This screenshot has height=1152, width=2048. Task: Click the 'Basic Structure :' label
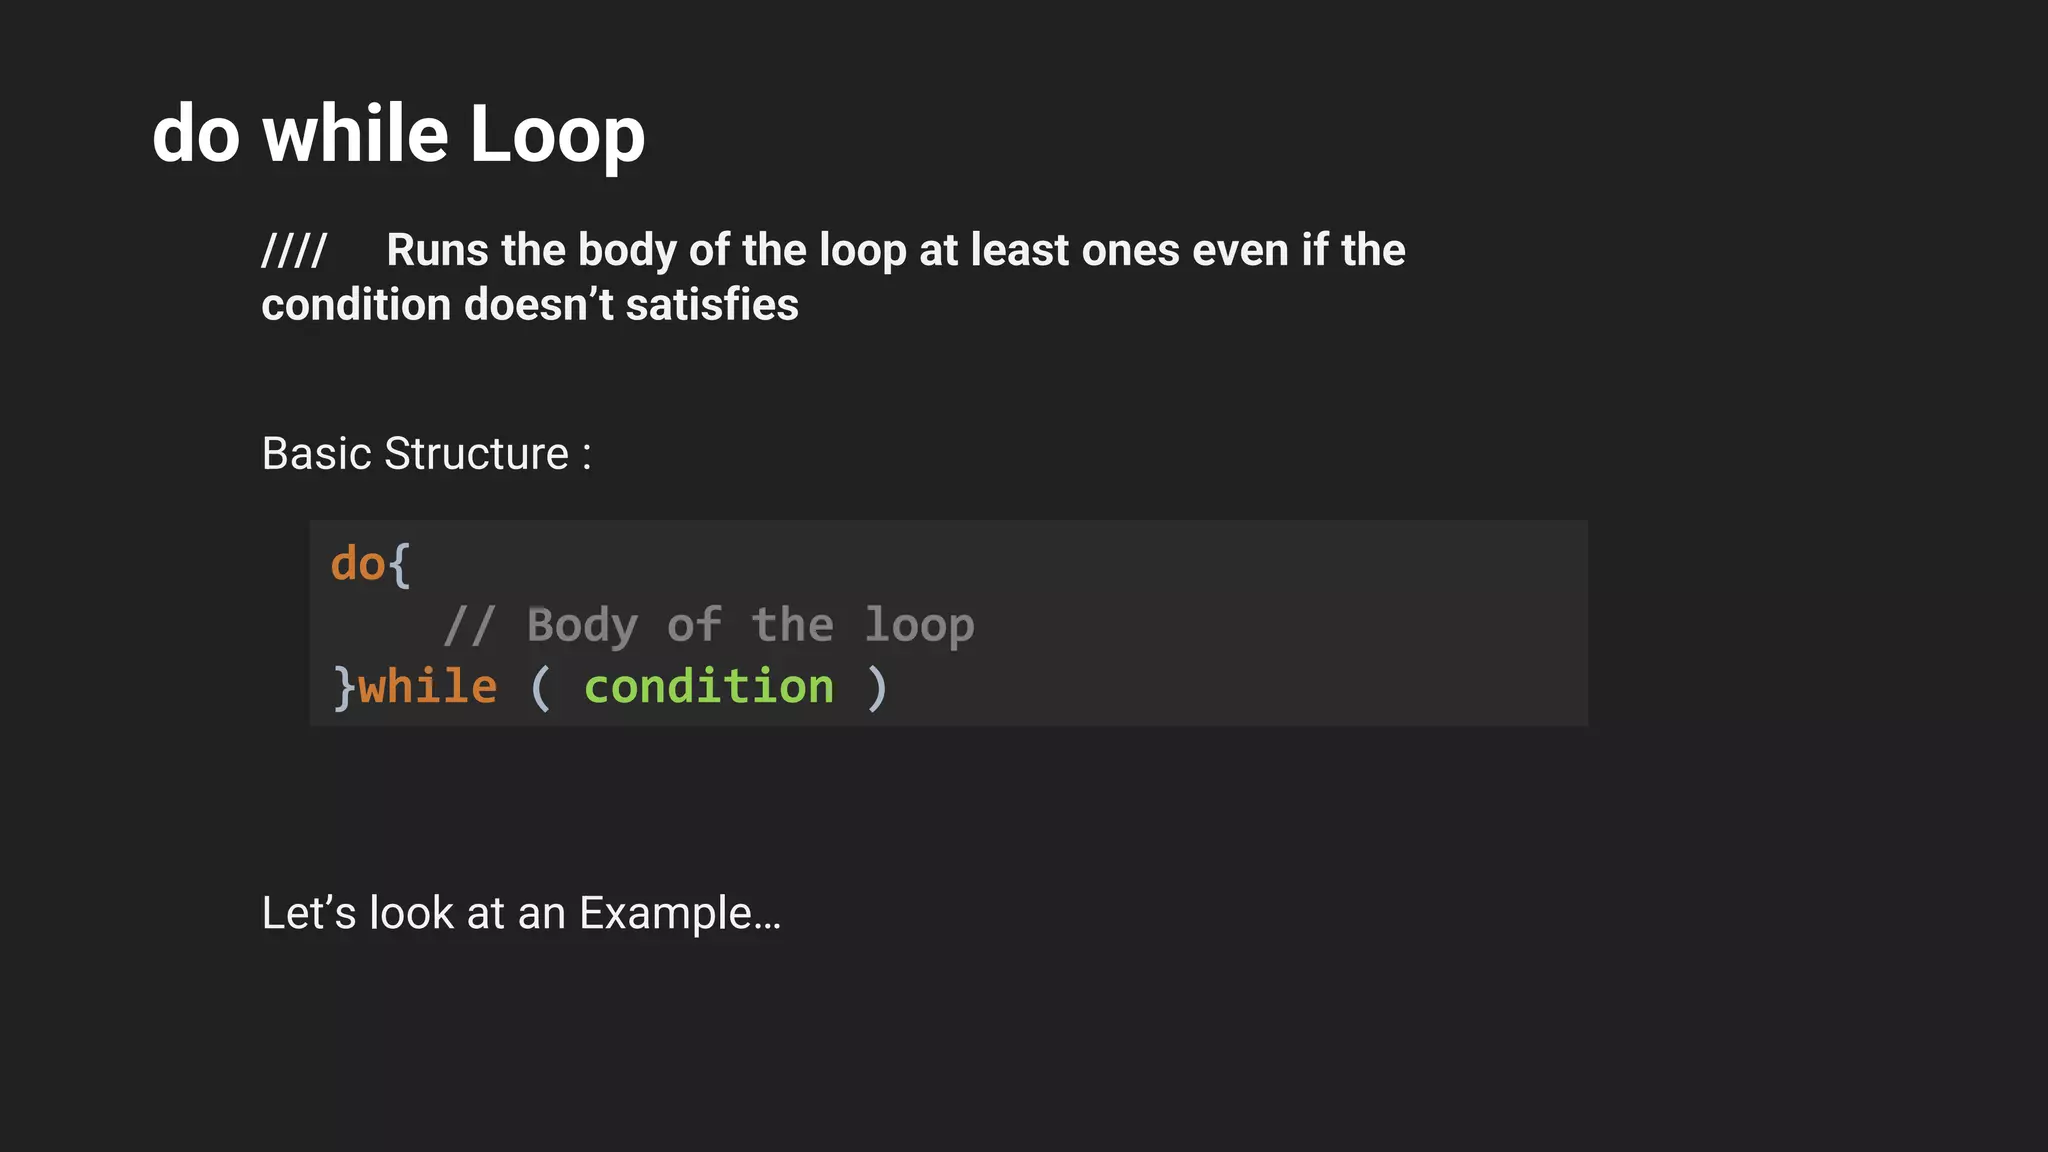click(427, 454)
